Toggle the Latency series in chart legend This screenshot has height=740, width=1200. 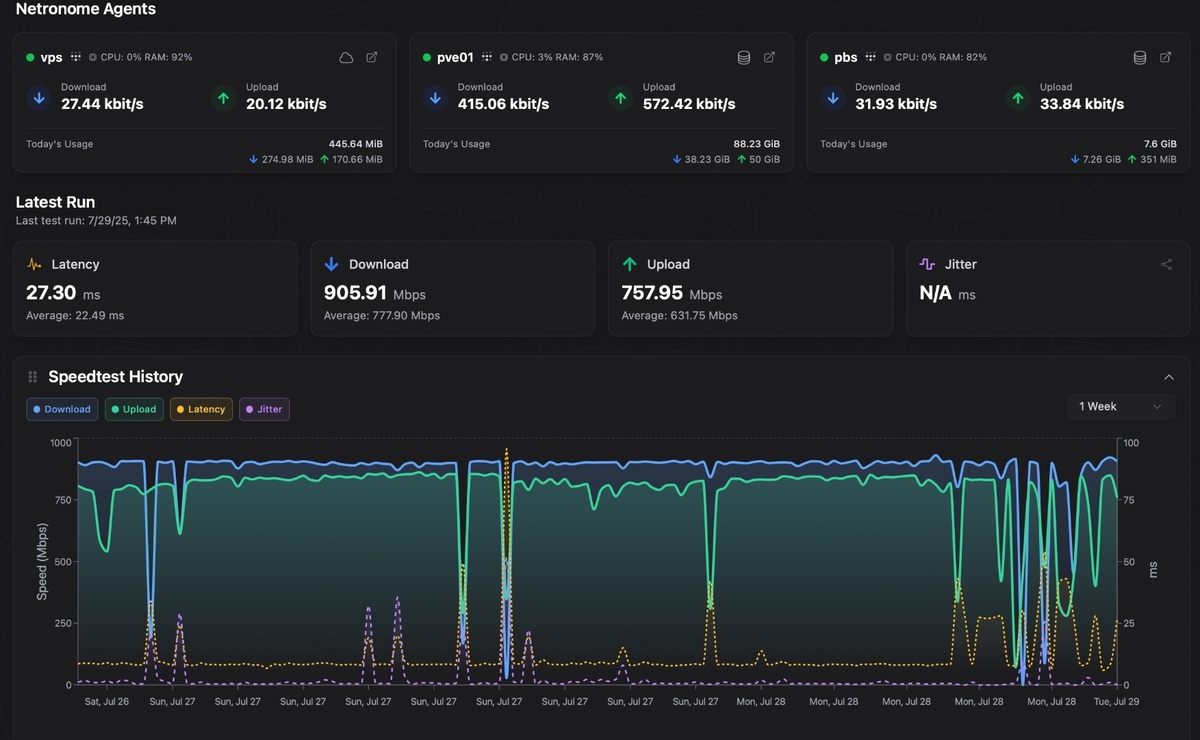pos(201,409)
